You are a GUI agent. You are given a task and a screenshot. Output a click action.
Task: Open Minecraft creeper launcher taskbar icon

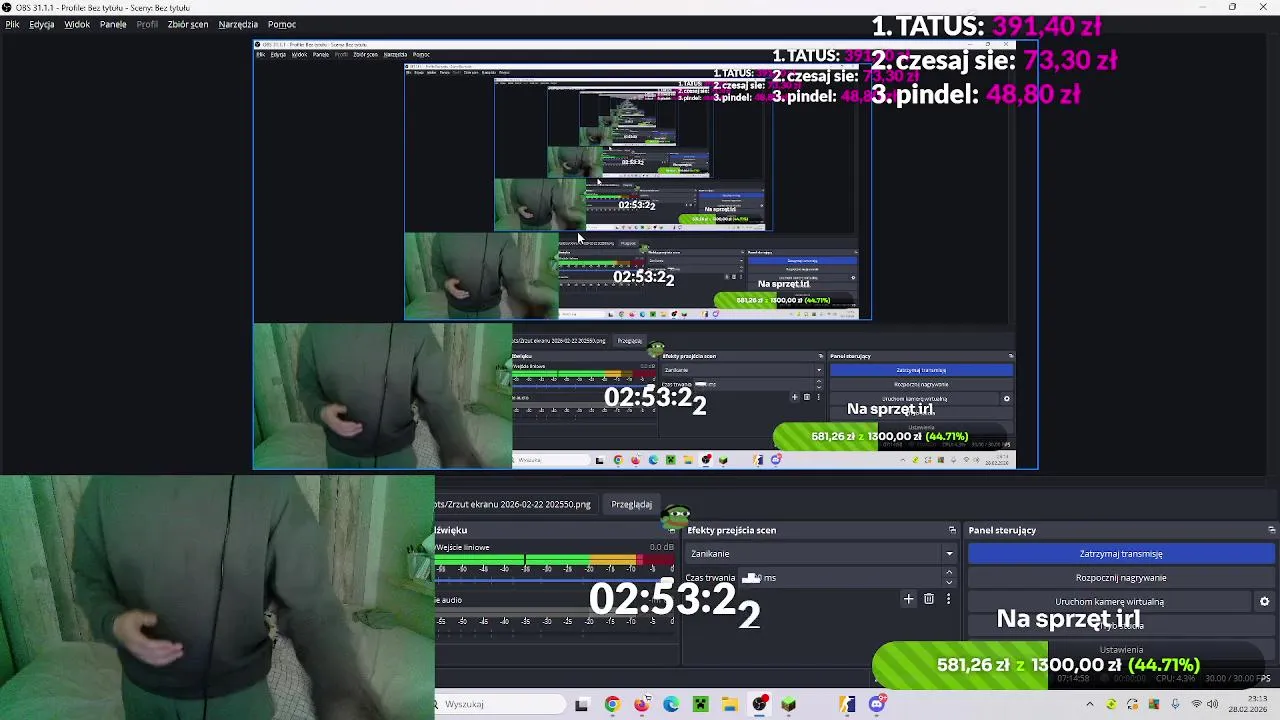click(701, 705)
